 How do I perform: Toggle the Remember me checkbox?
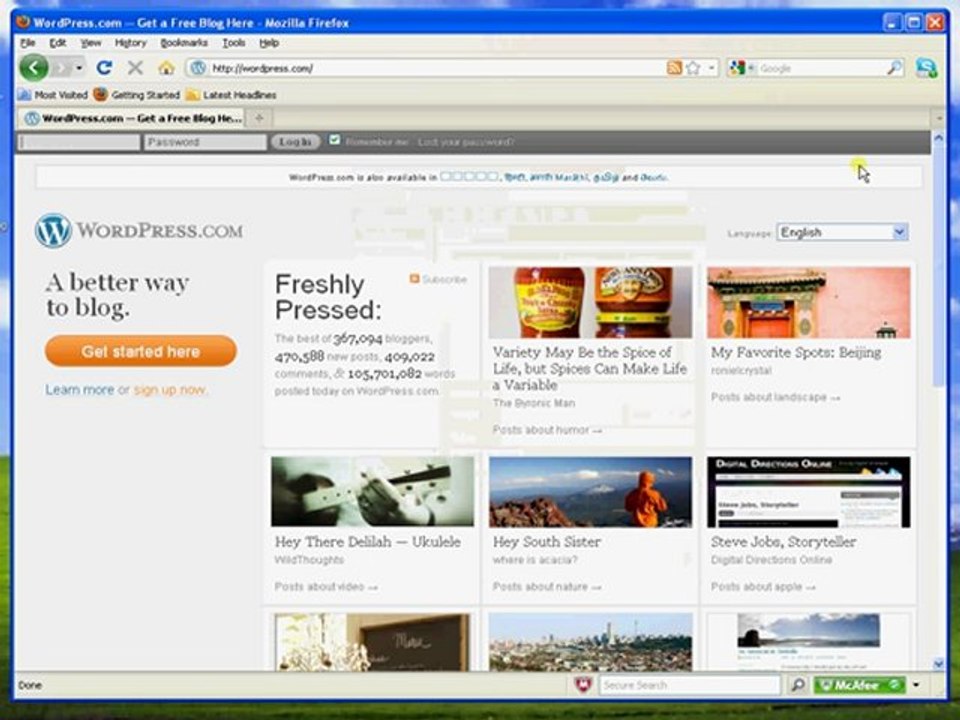tap(334, 140)
